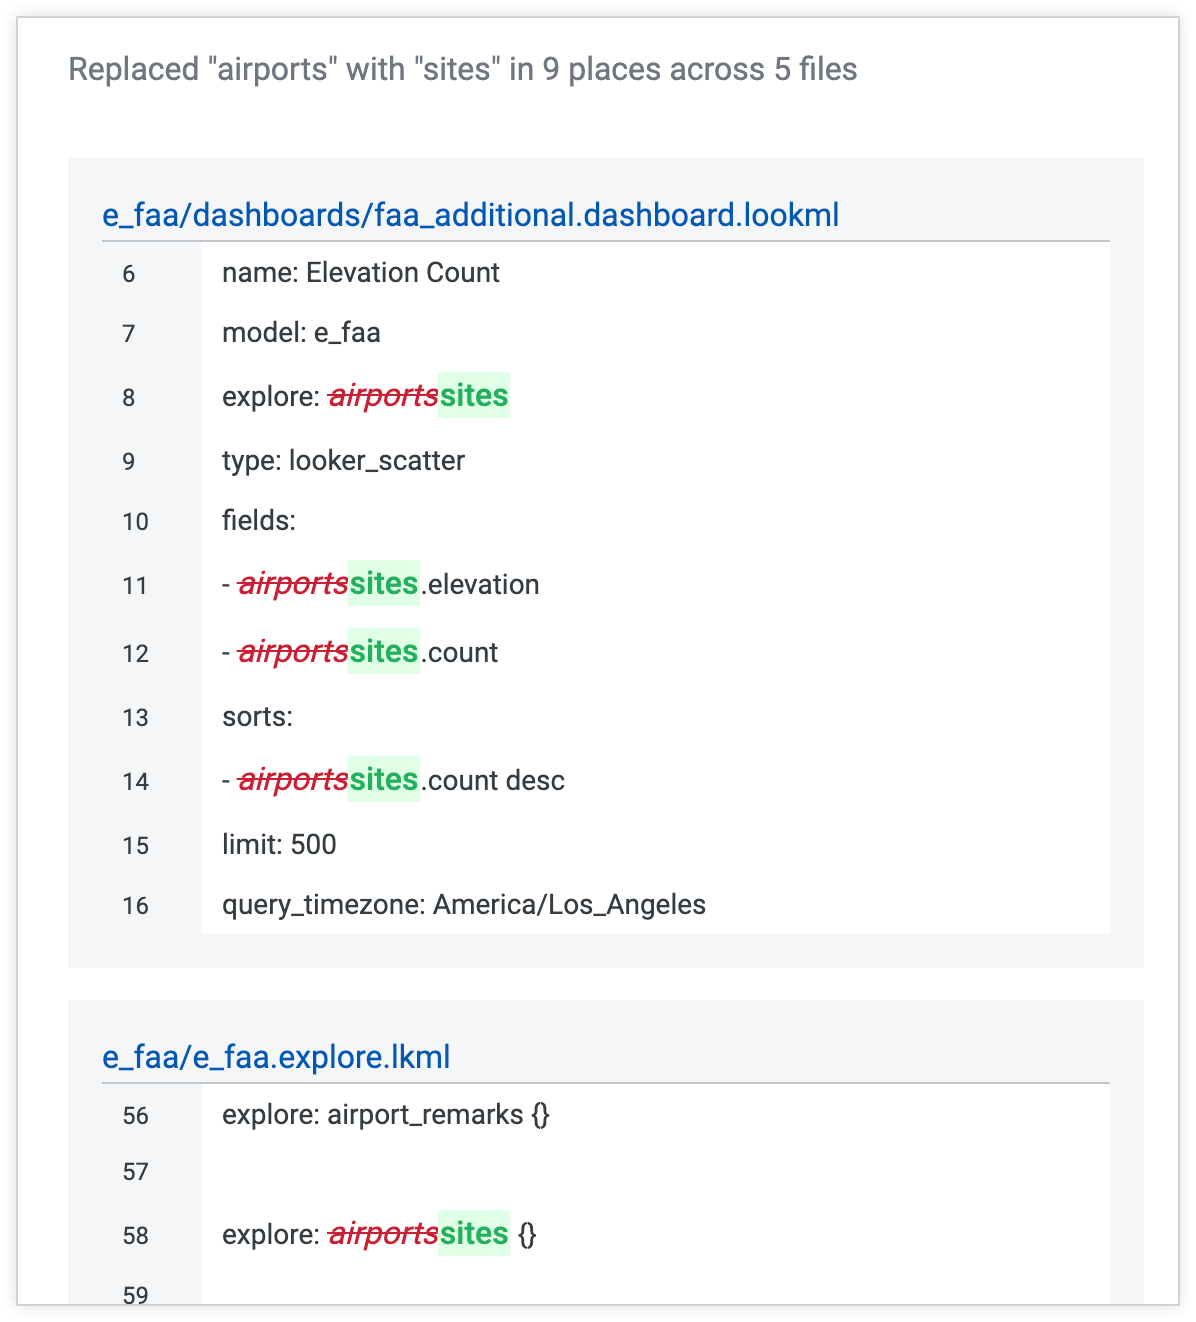Select the "model: e_faa" line
Image resolution: width=1196 pixels, height=1322 pixels.
301,333
